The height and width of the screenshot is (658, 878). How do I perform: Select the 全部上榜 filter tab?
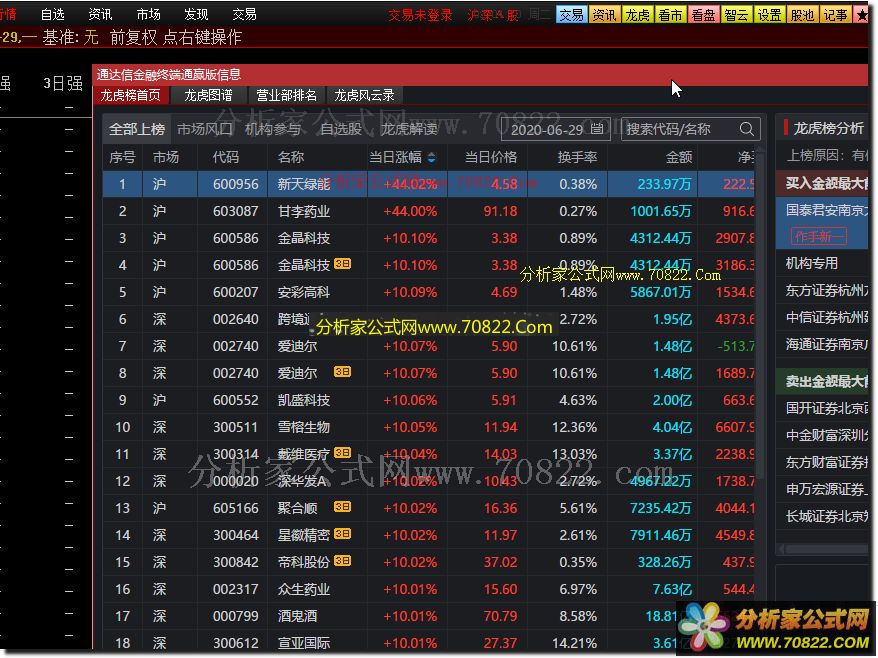click(137, 129)
